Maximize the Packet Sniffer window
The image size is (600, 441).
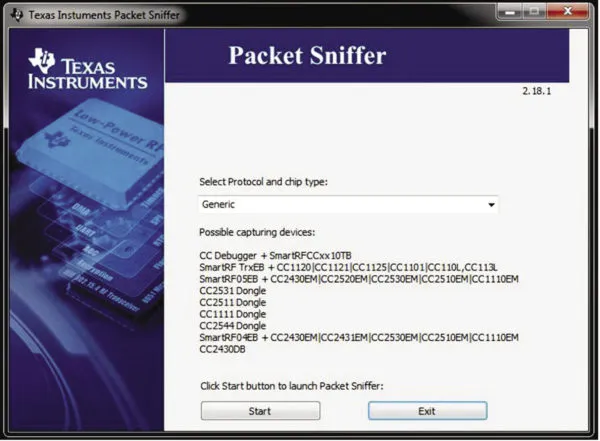[534, 12]
